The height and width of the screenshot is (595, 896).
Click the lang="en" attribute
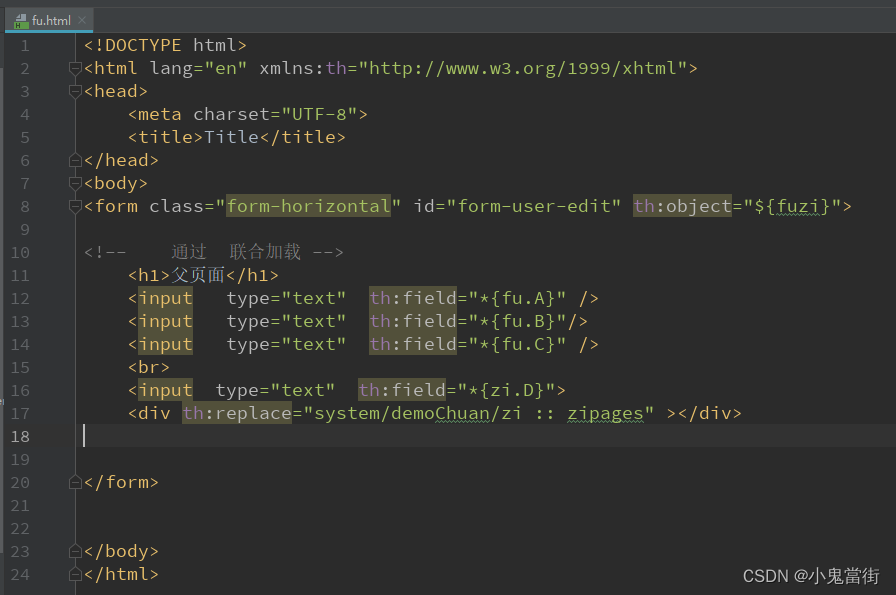tap(198, 69)
